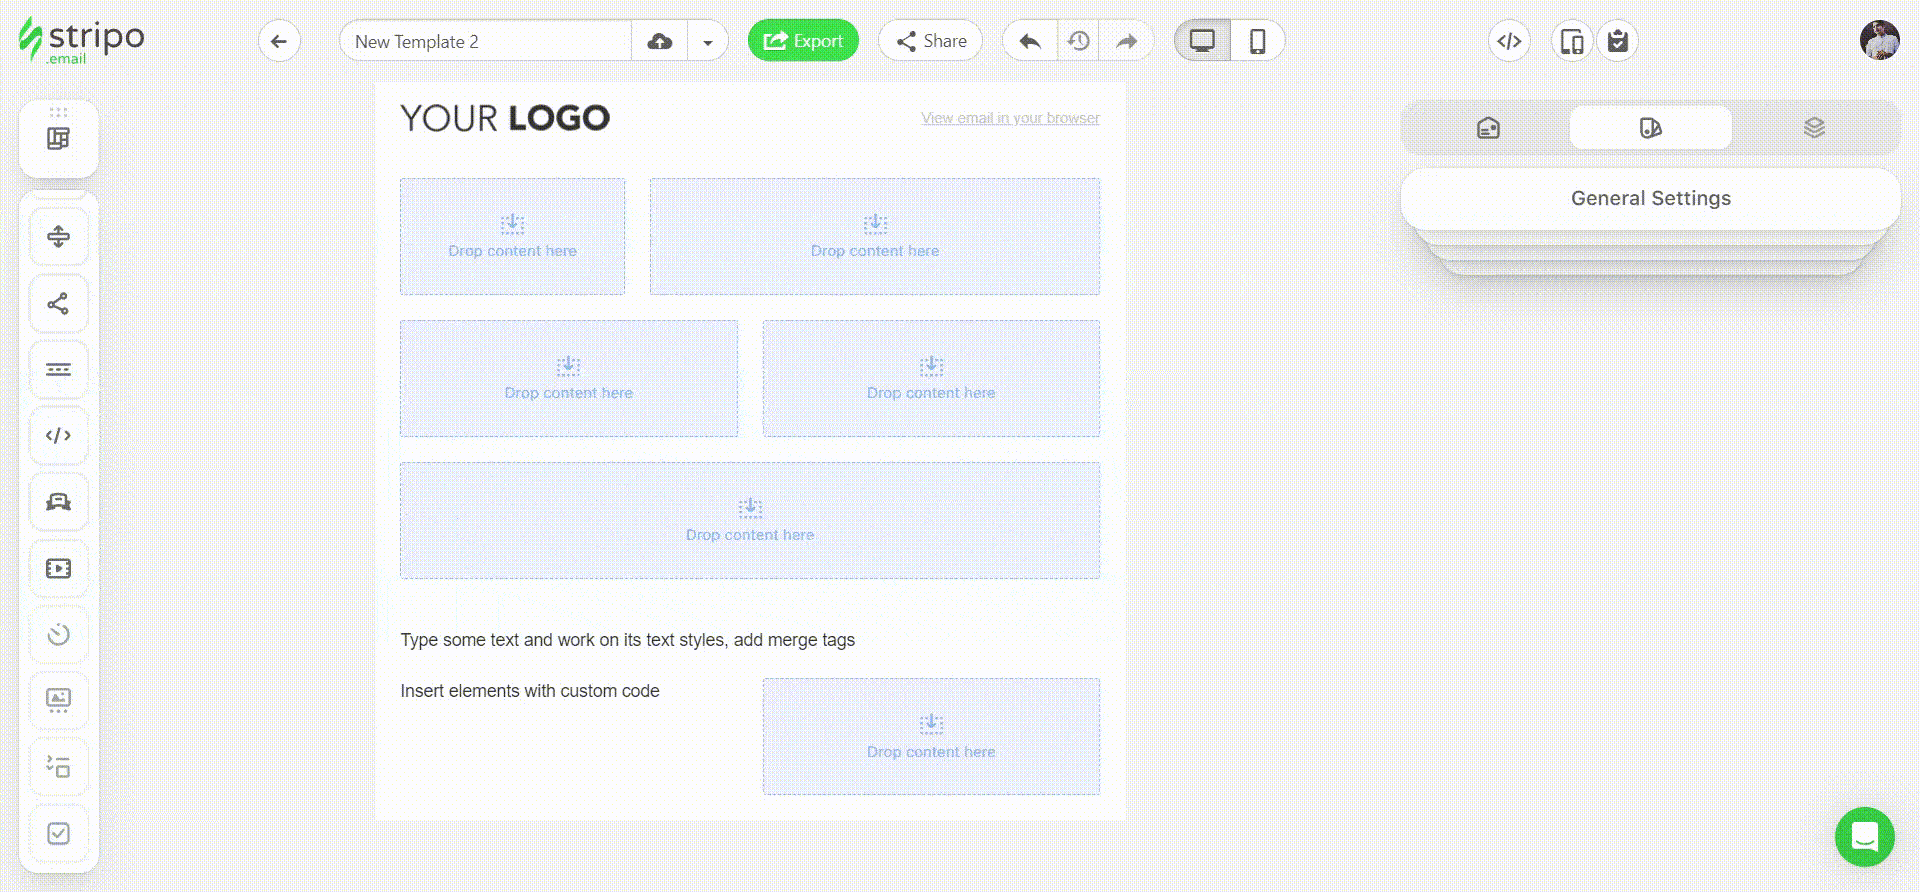Click drop area beside Insert elements text
This screenshot has width=1920, height=892.
pos(931,737)
